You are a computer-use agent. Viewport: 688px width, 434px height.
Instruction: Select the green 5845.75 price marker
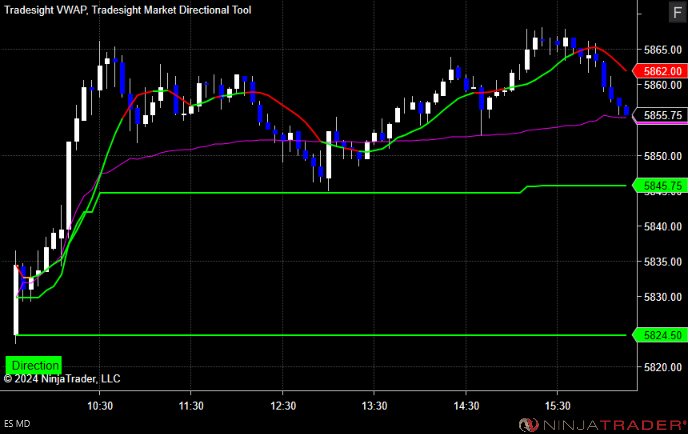point(660,186)
